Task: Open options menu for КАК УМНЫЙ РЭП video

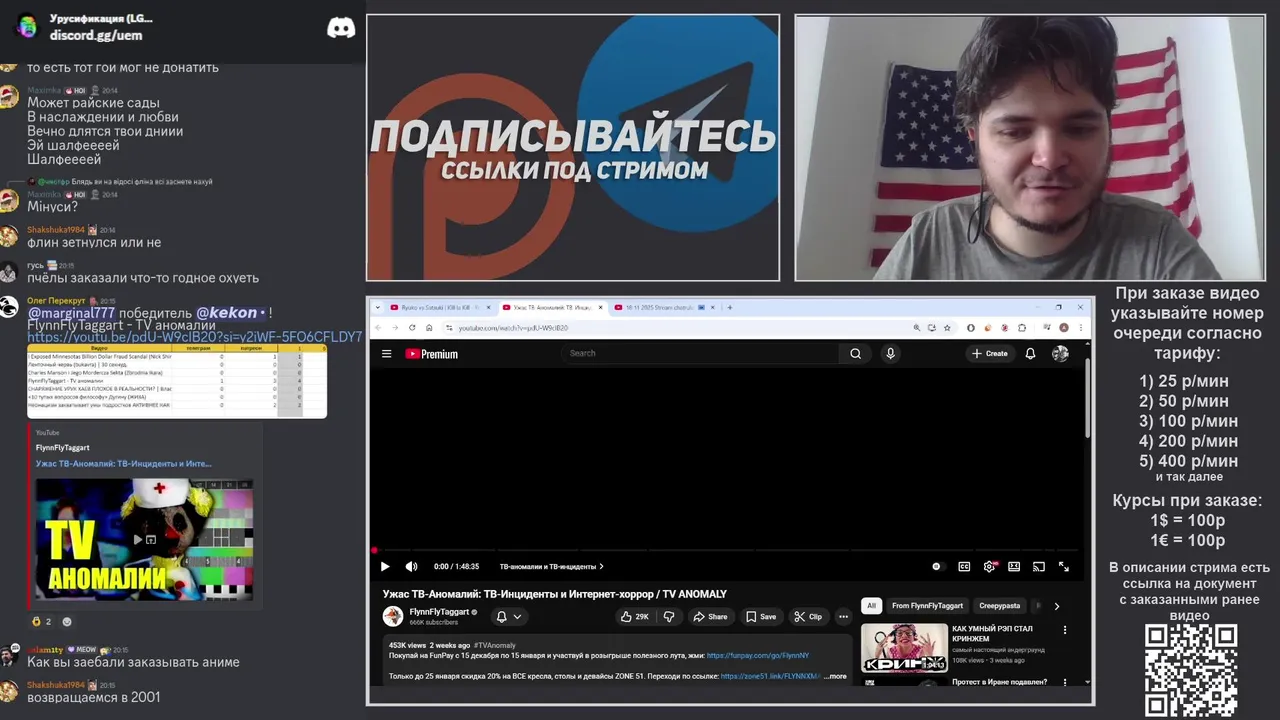Action: (1065, 630)
